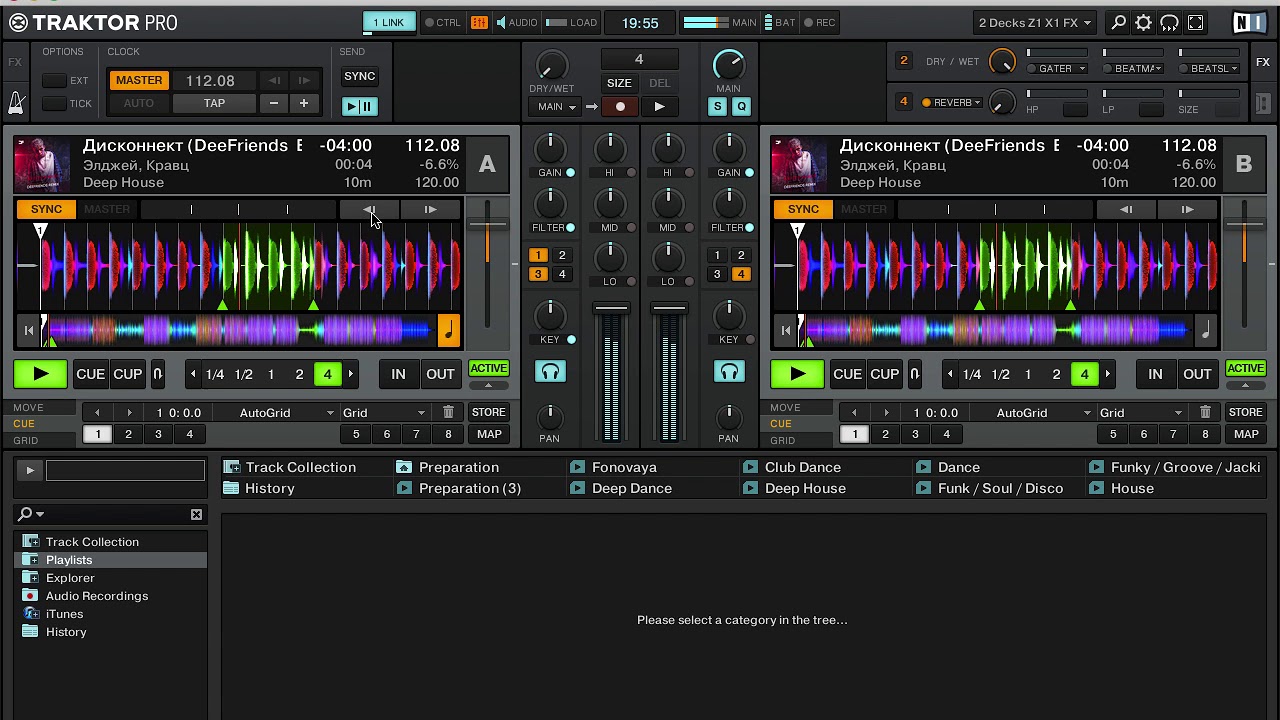Click the search magnifier in header
The image size is (1280, 720).
[x=1118, y=22]
